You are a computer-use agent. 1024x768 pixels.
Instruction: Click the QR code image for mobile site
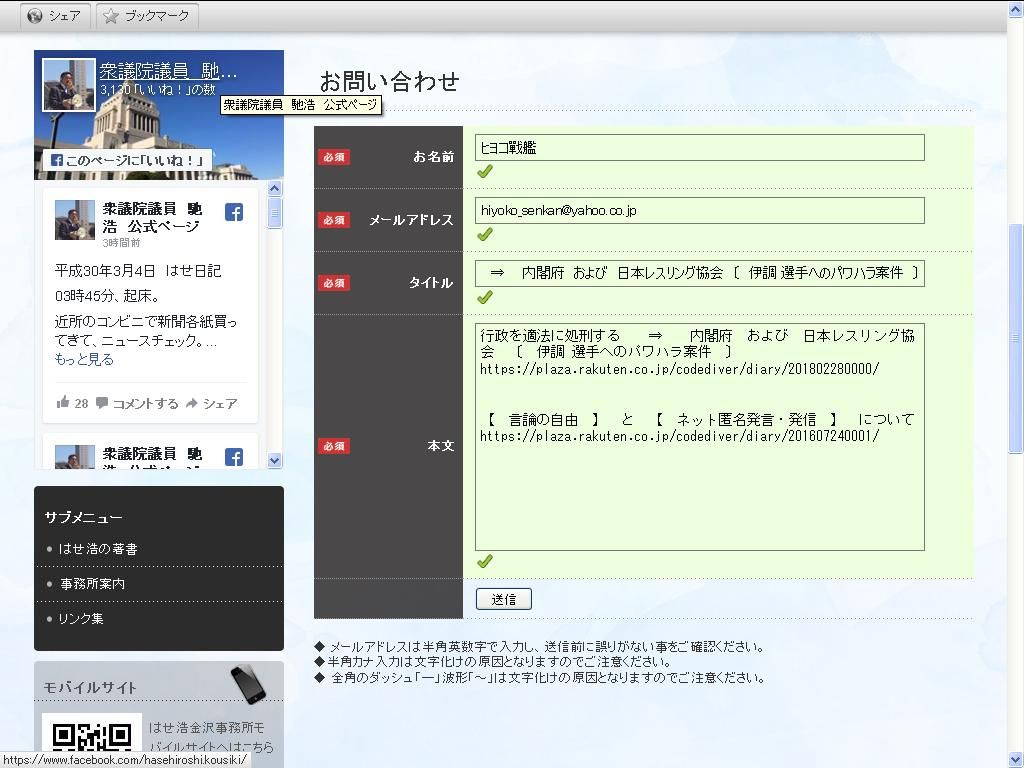pyautogui.click(x=92, y=738)
